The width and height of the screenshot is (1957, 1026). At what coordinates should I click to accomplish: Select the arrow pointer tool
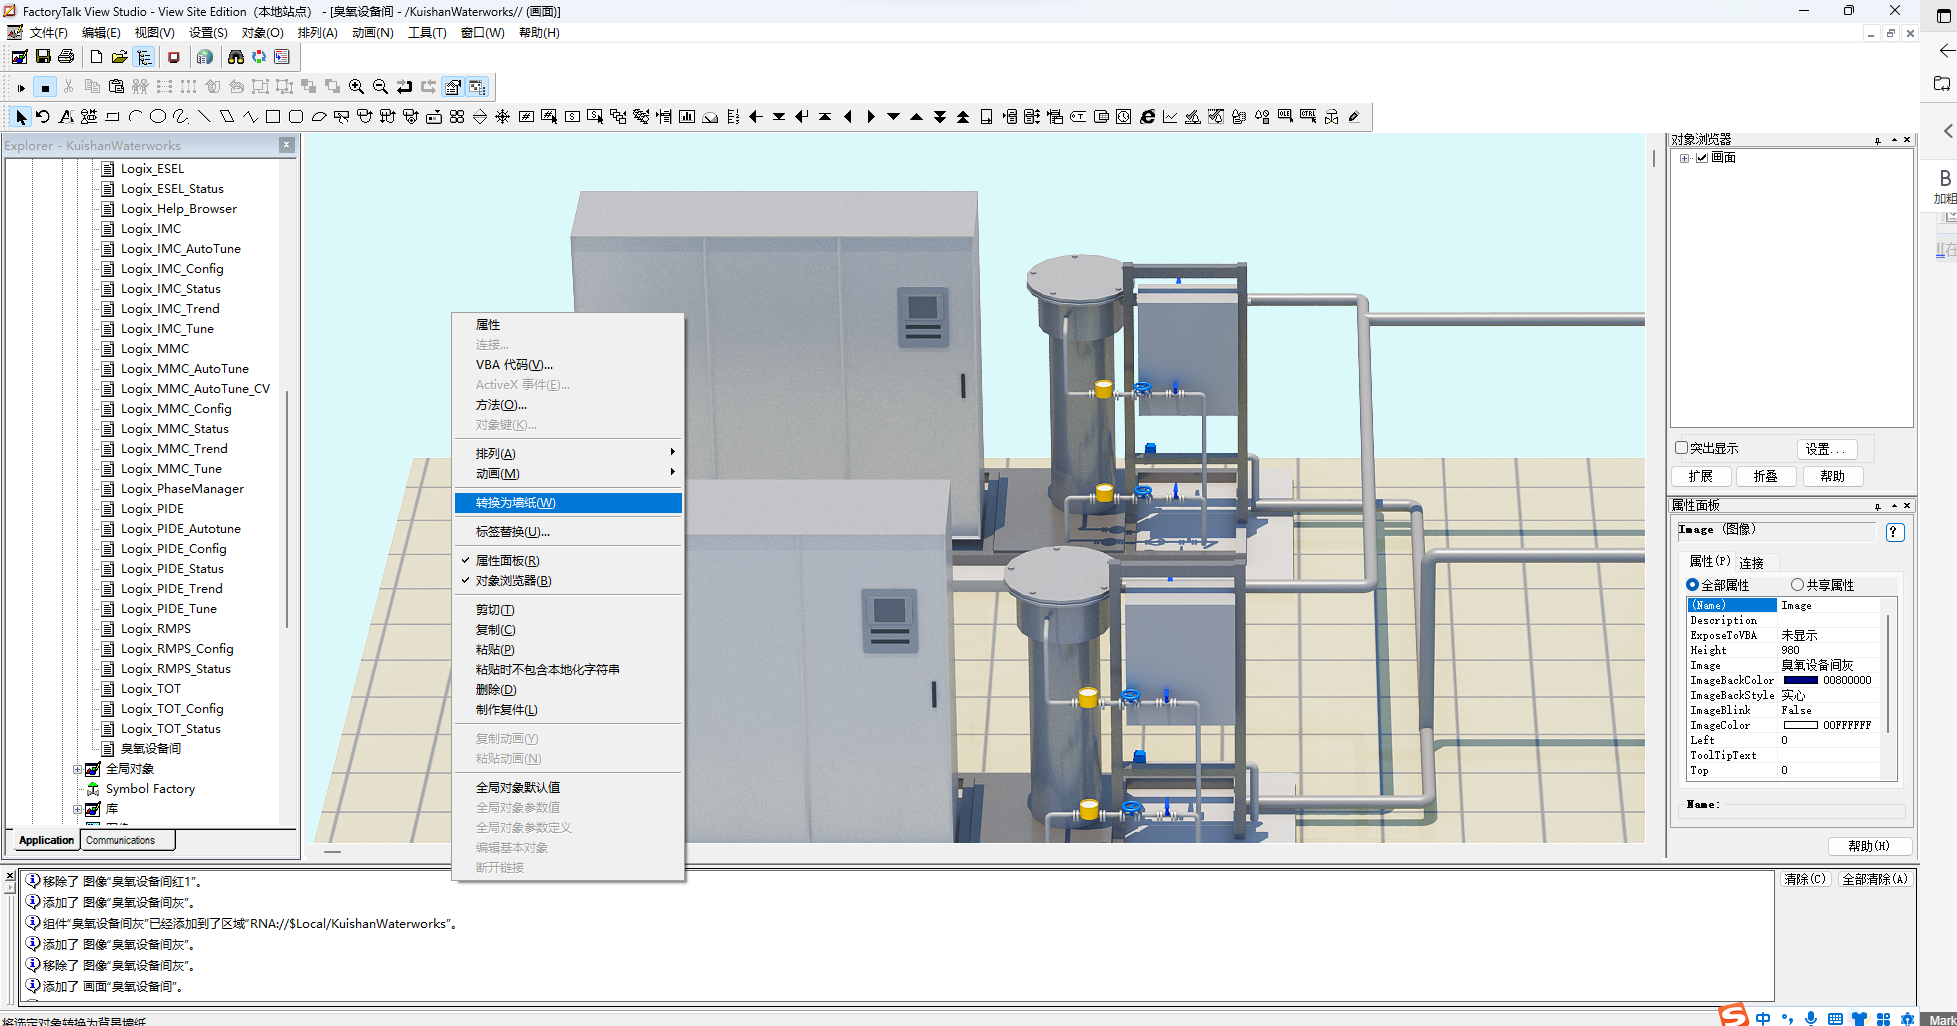[x=21, y=117]
